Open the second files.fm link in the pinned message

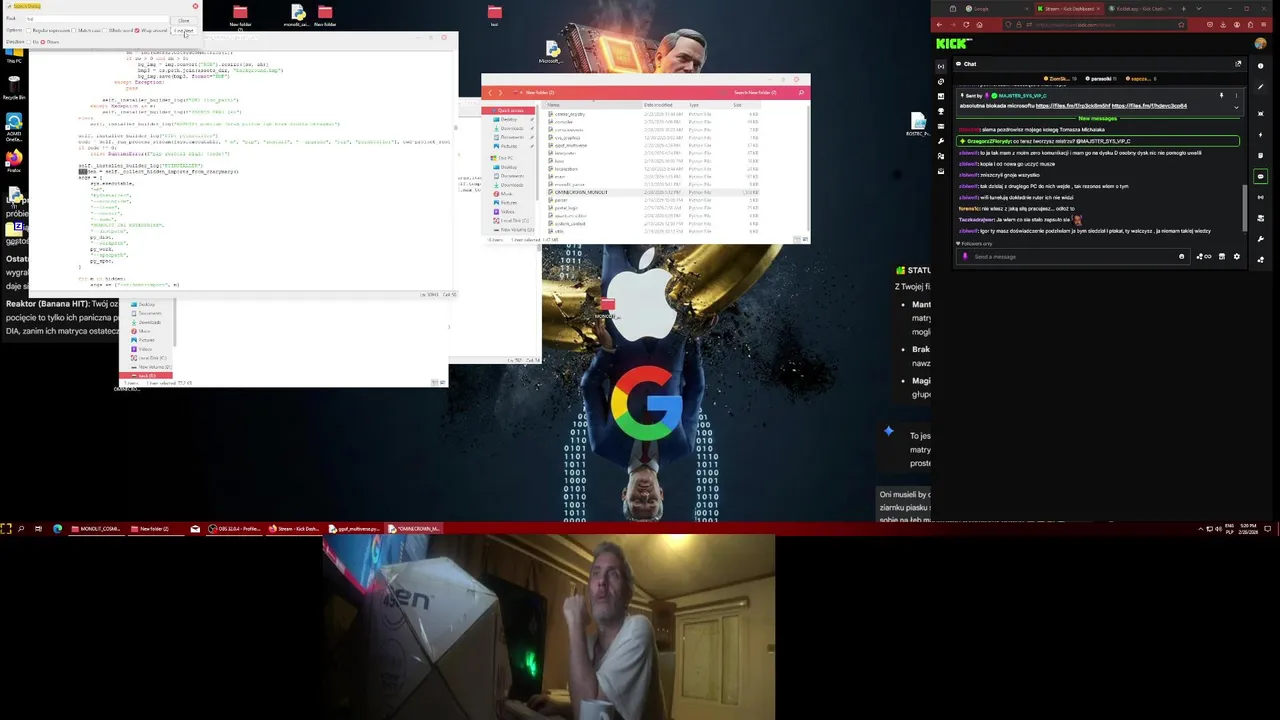[1149, 106]
